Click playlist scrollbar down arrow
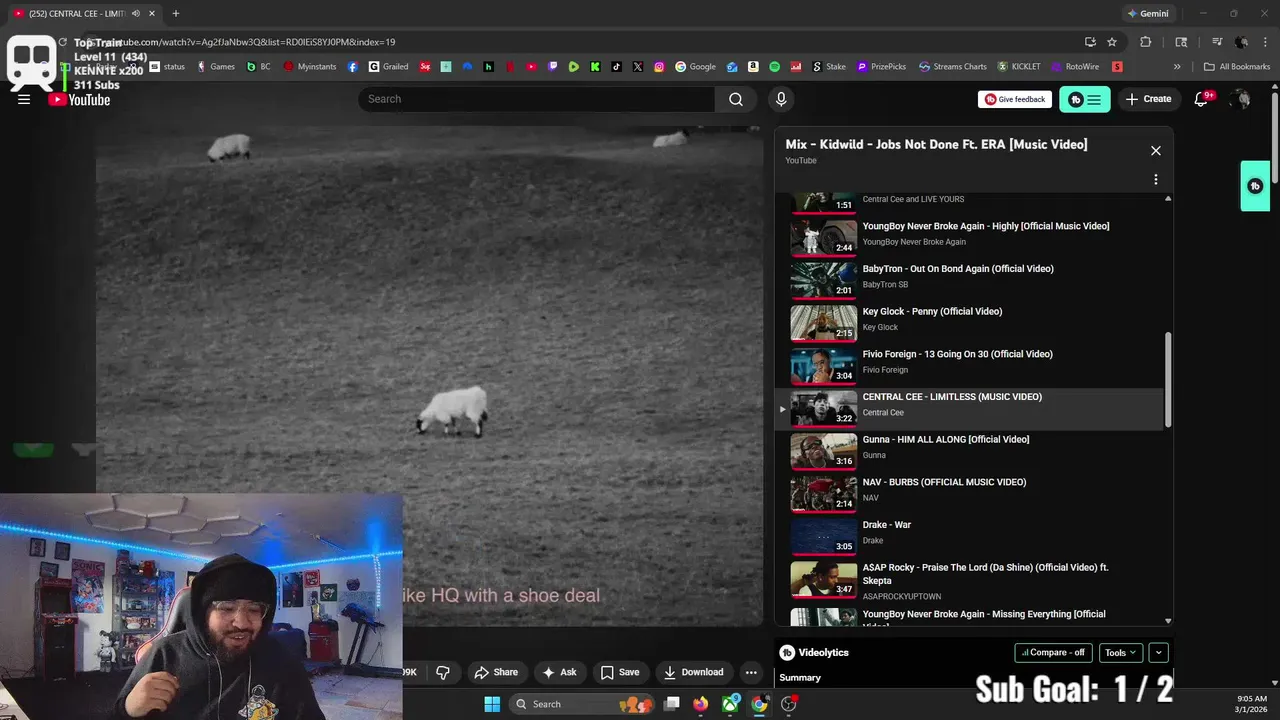The image size is (1280, 720). (1168, 621)
